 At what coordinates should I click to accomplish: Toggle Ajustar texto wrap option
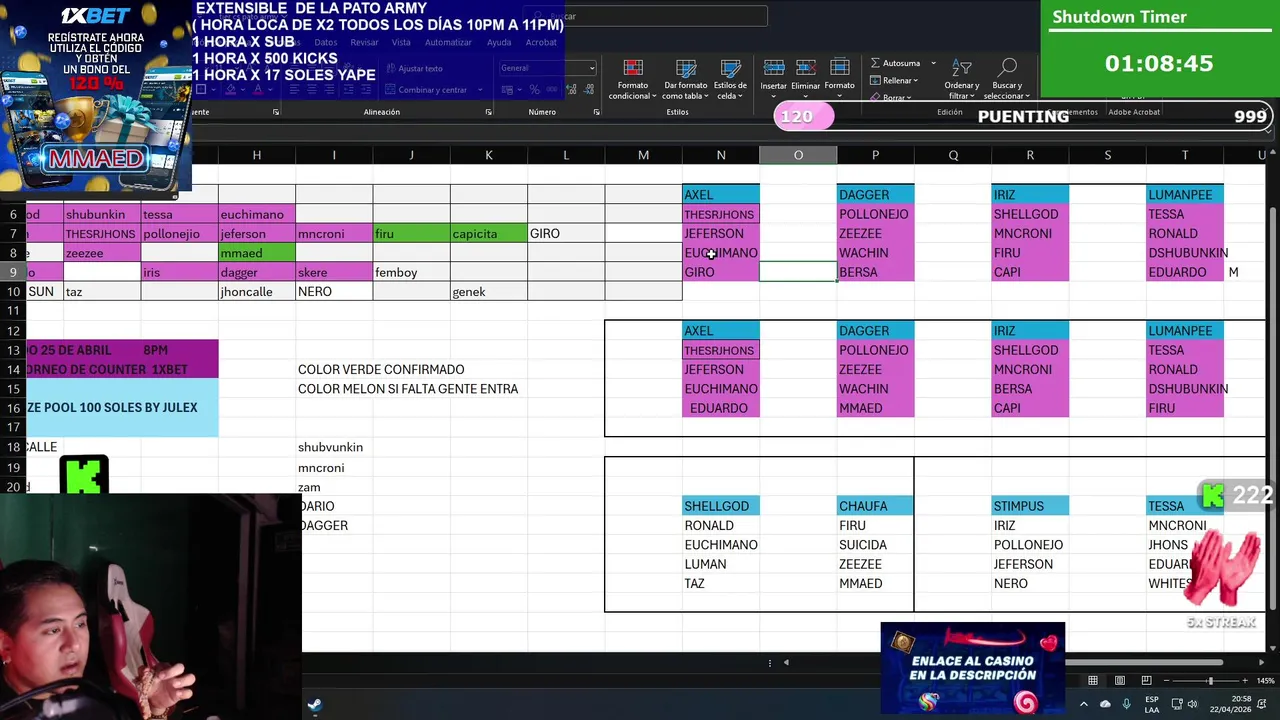click(413, 68)
